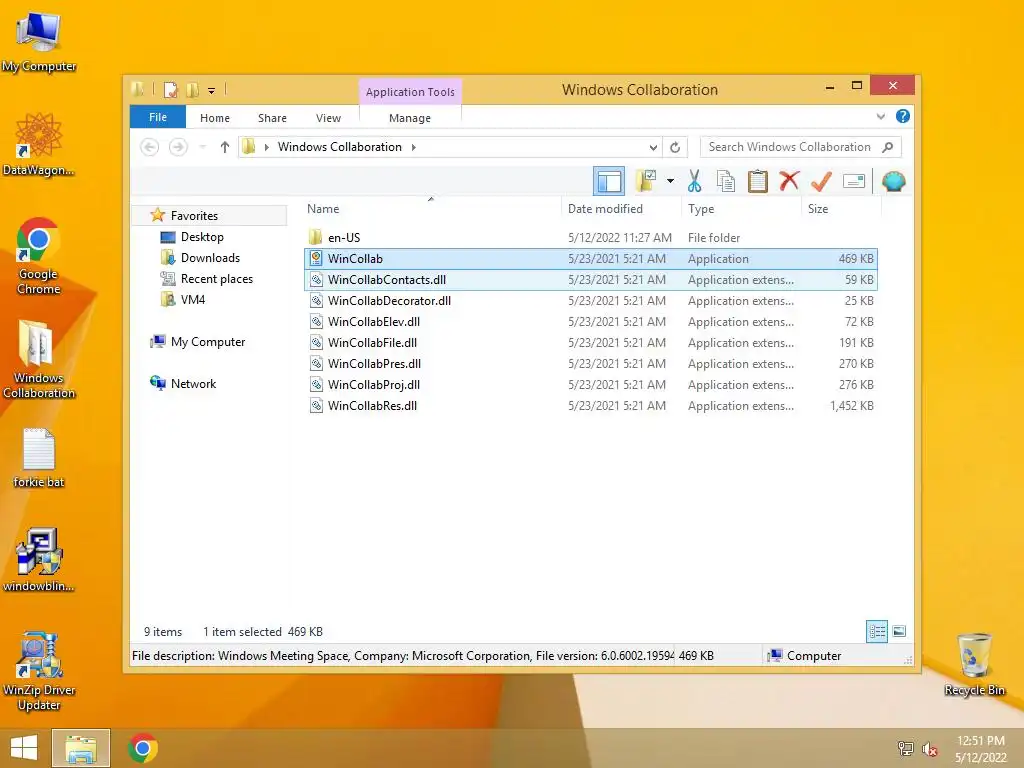The image size is (1024, 768).
Task: Select WinCollabPres.dll
Action: (x=590, y=364)
